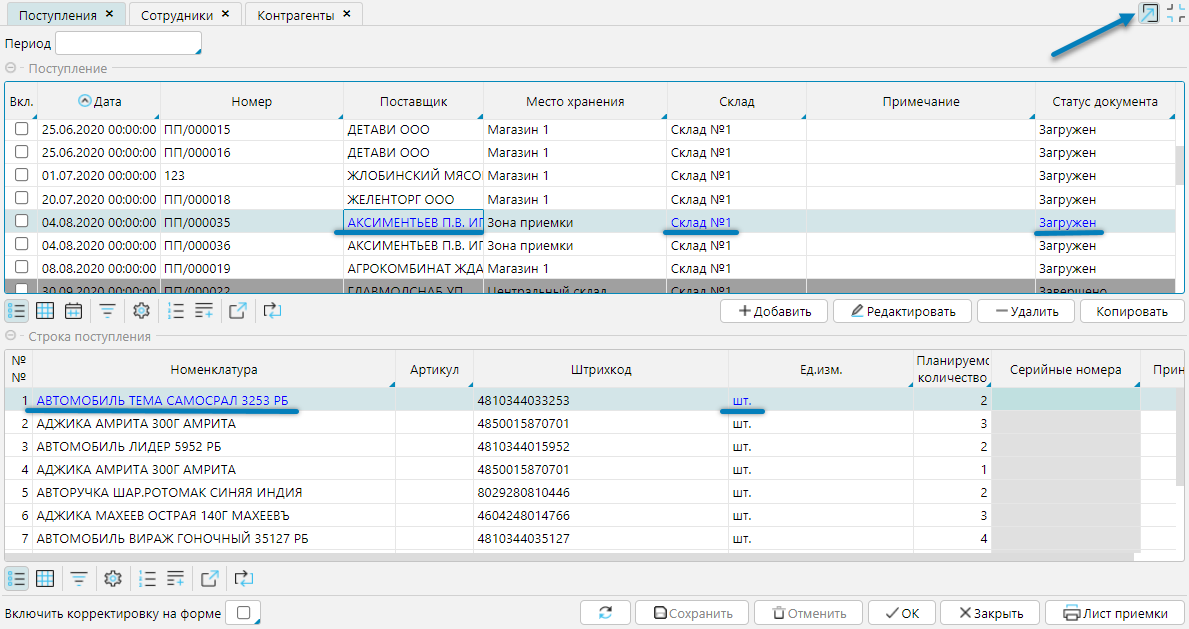Switch to the Сотрудники tab
This screenshot has width=1189, height=629.
177,15
